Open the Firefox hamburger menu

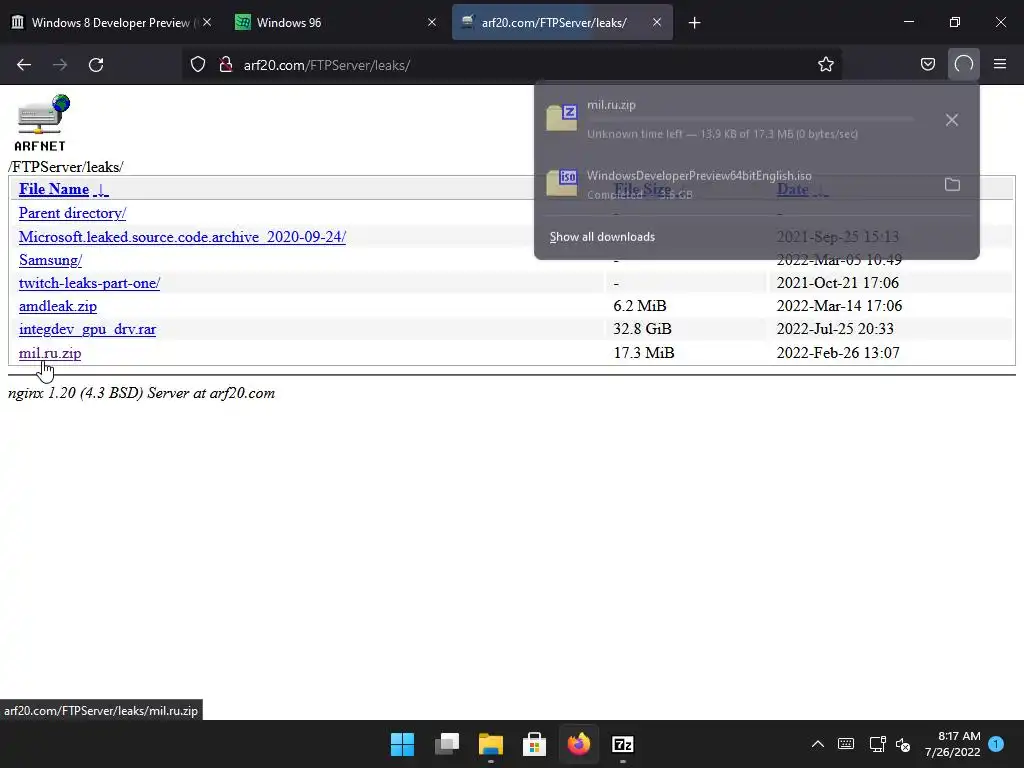point(1000,65)
